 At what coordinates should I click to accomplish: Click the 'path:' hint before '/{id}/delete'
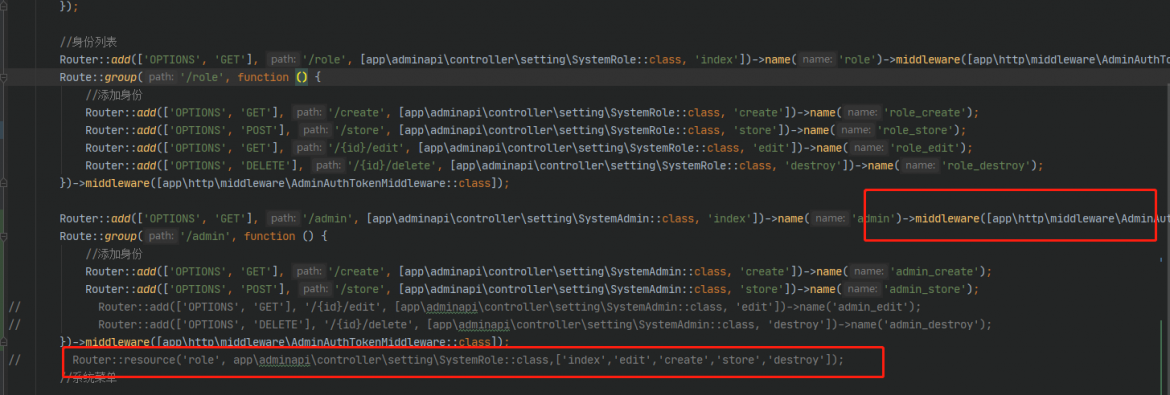click(x=327, y=165)
